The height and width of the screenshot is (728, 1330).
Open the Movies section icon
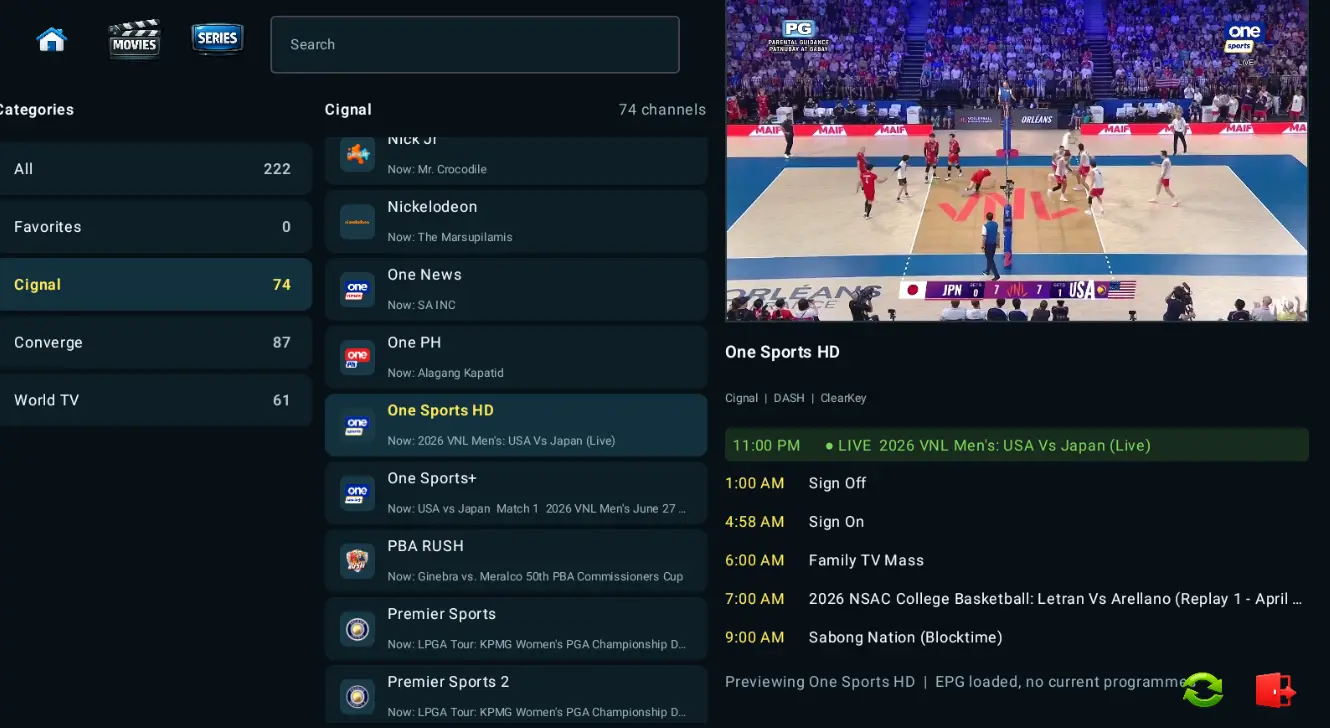(x=134, y=40)
